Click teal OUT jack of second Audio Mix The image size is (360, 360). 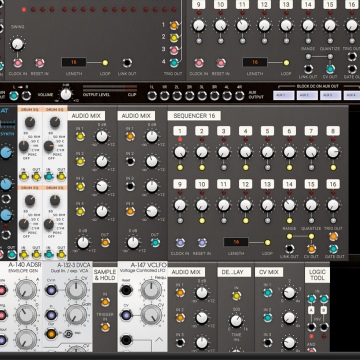point(155,243)
